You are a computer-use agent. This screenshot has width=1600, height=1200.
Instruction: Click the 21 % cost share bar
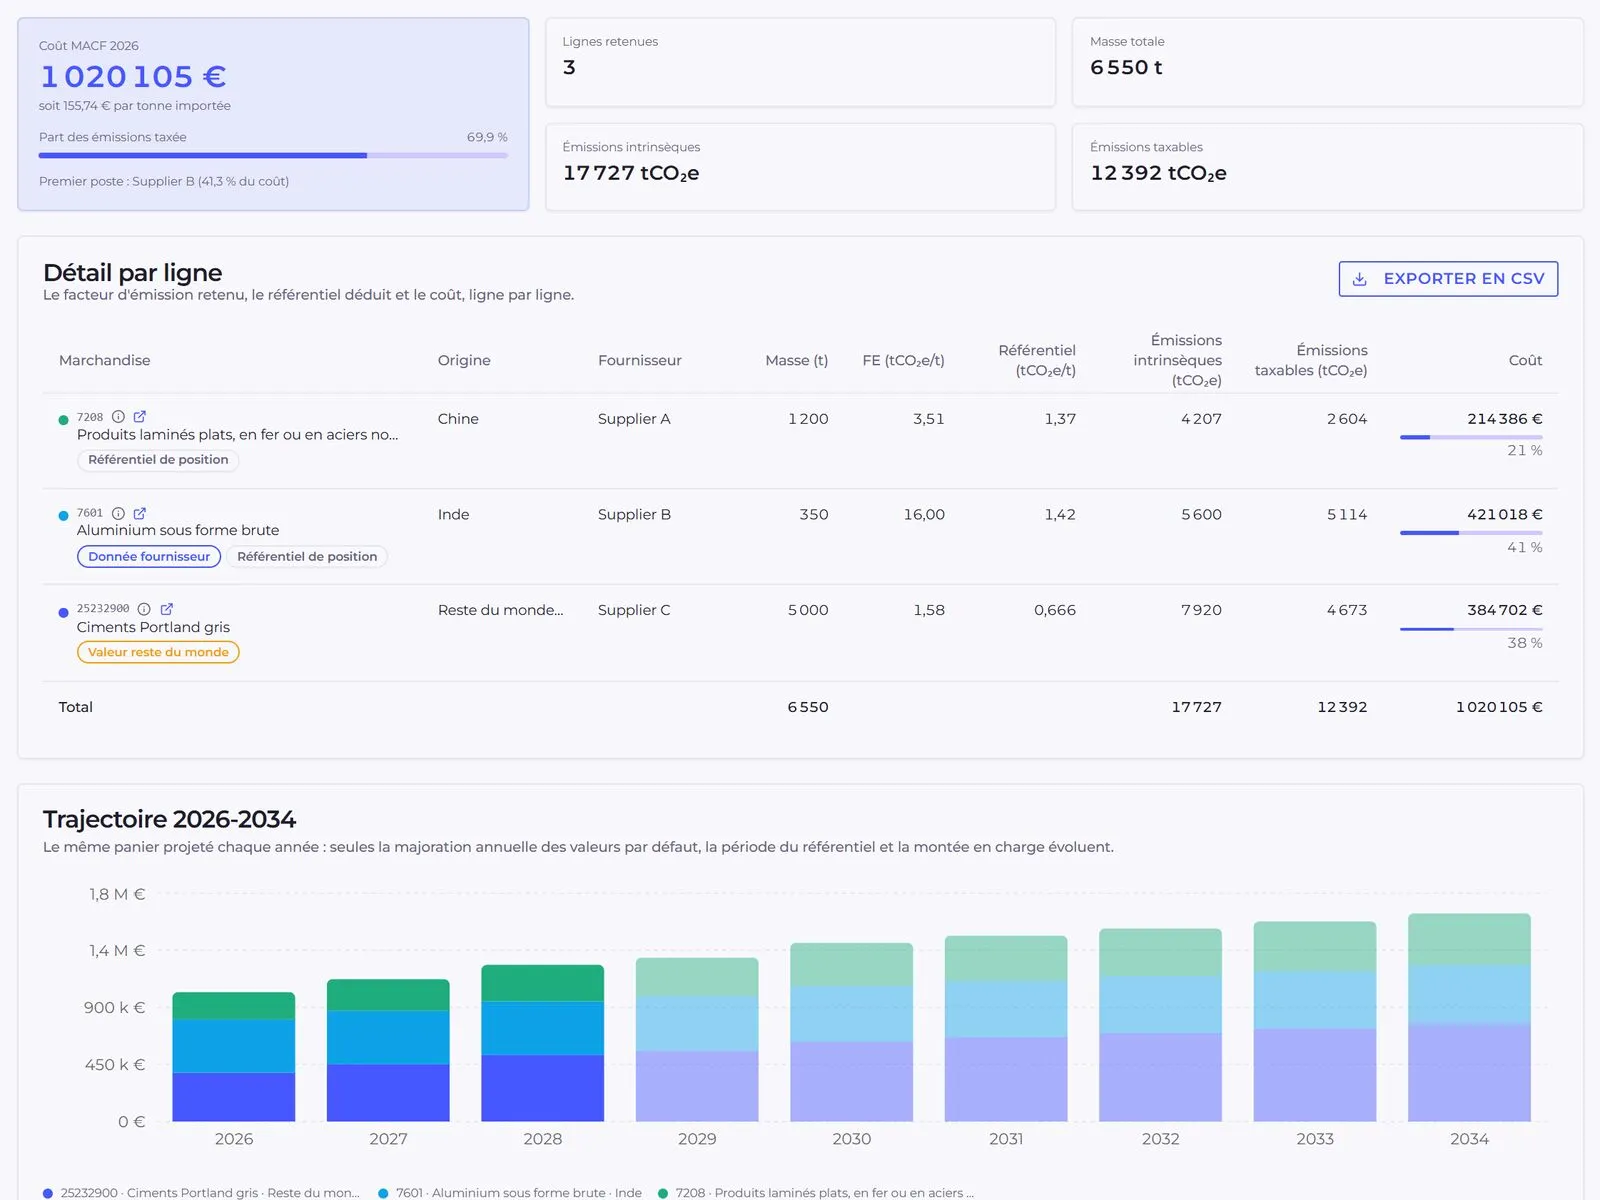[1471, 437]
